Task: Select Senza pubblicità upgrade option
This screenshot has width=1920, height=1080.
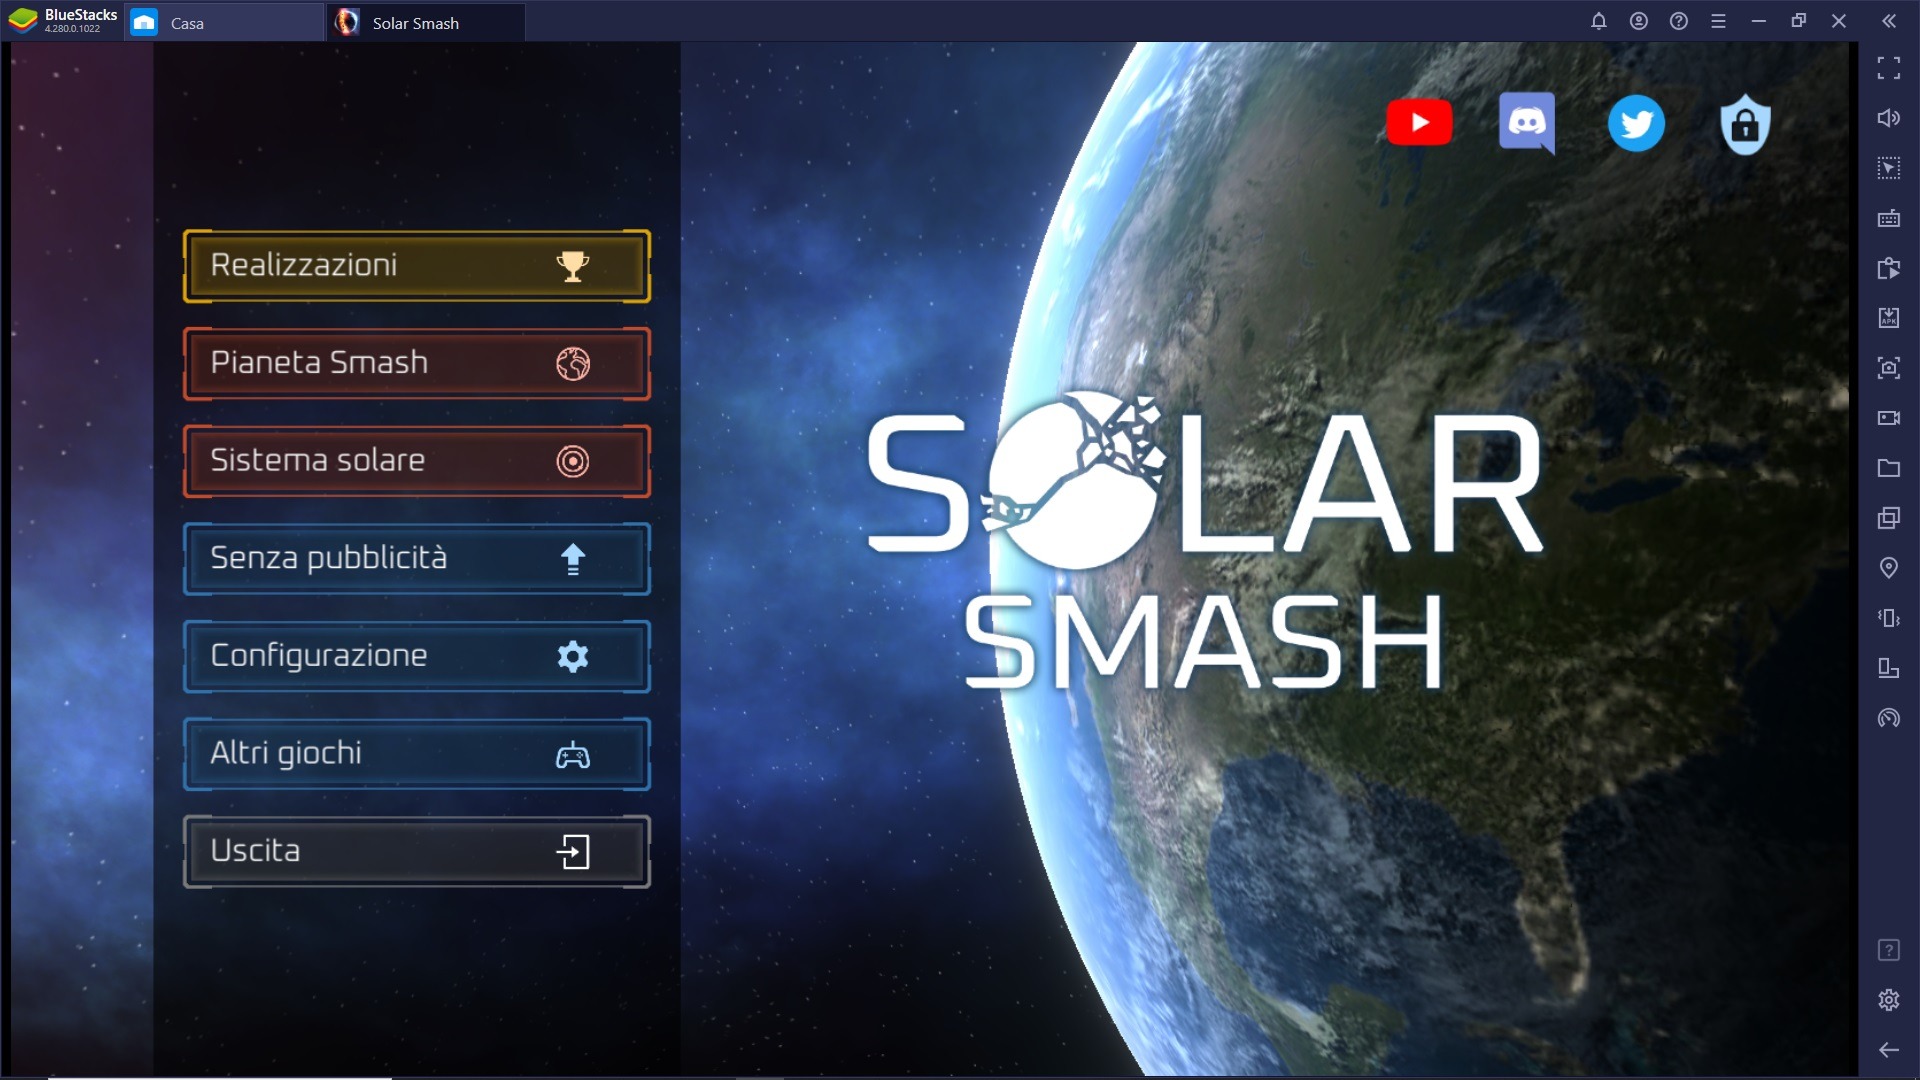Action: coord(417,558)
